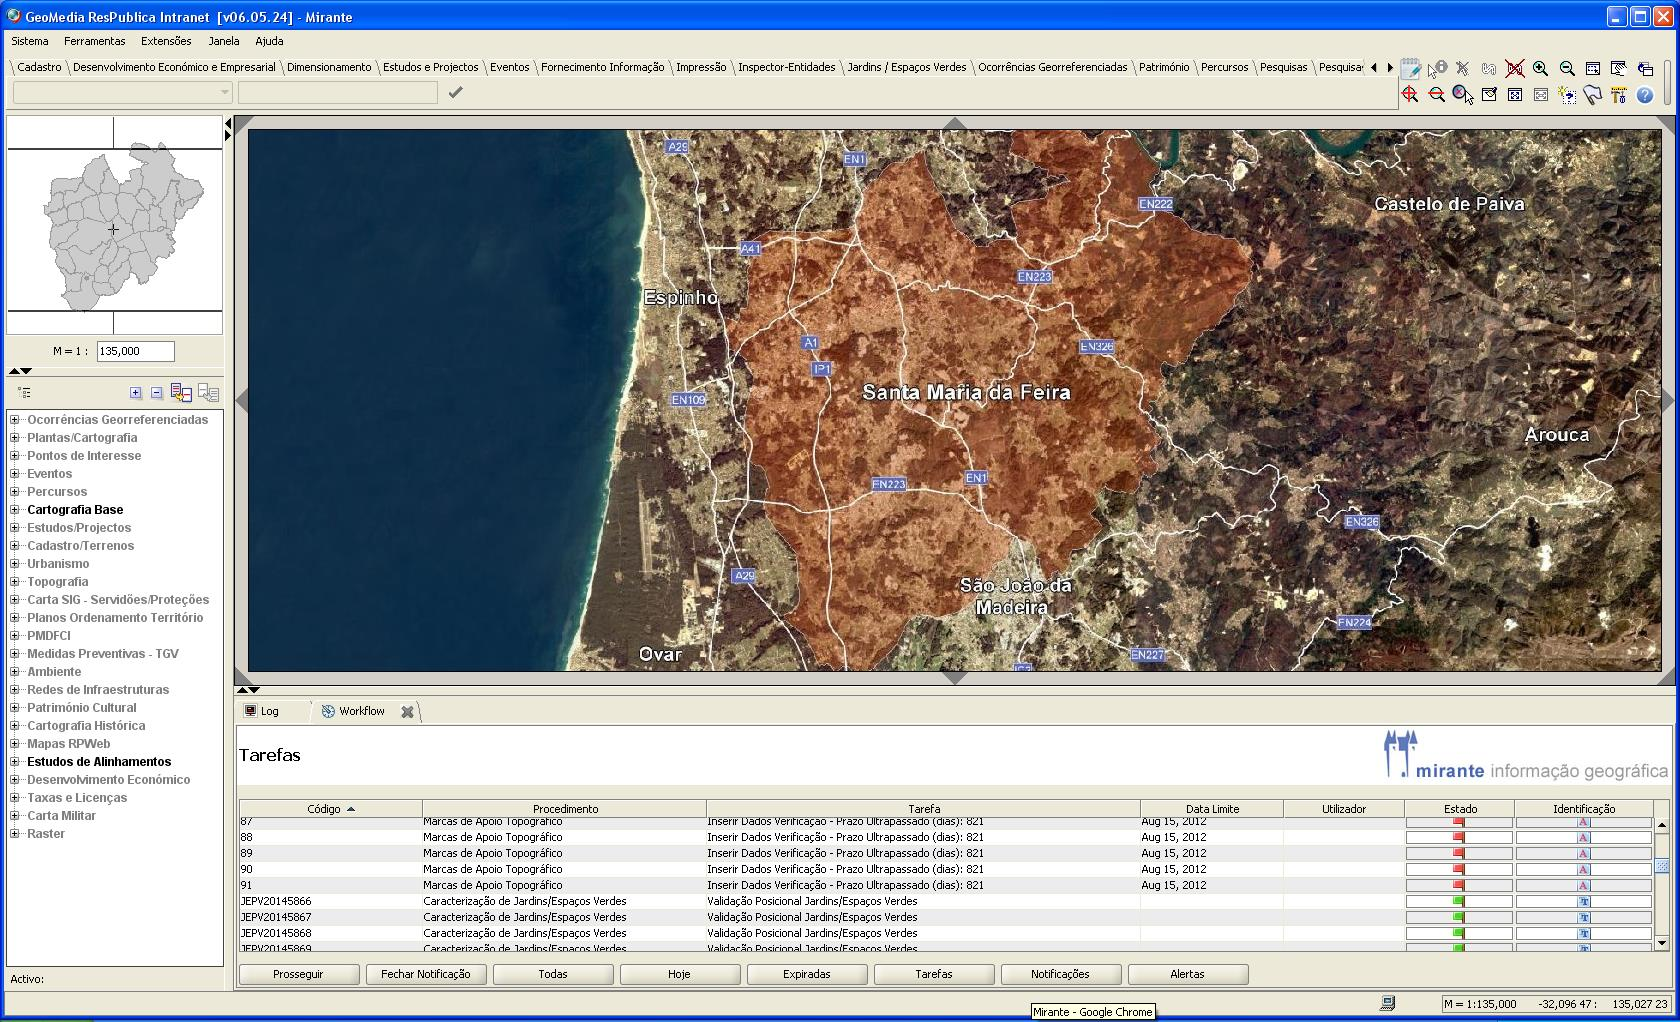Switch to Jardins / Espaços Verdes tab
1680x1022 pixels.
click(907, 67)
